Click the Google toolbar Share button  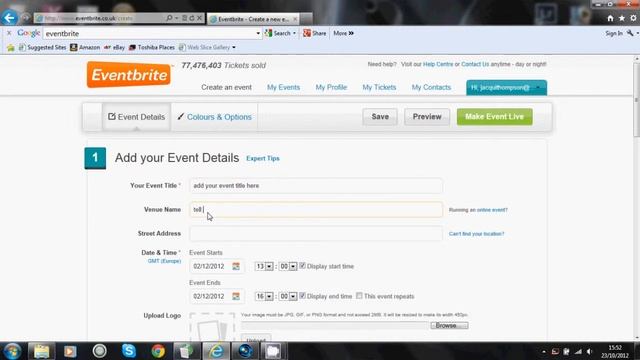tap(315, 33)
